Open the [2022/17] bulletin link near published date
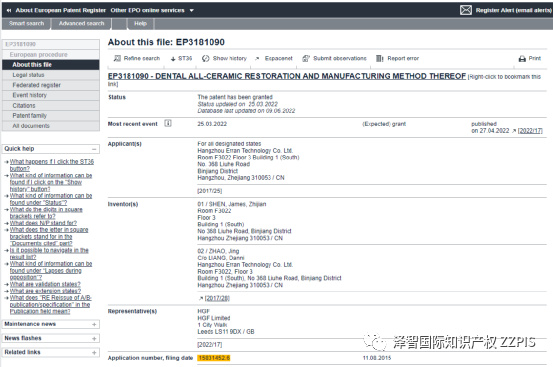This screenshot has width=553, height=367. 530,131
